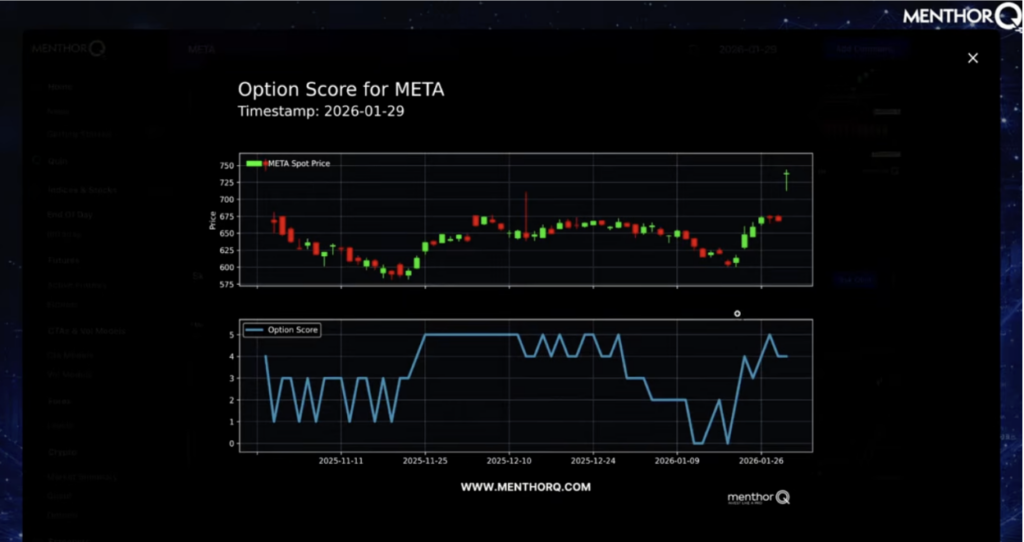Open End Of Day in the background sidebar
This screenshot has width=1024, height=542.
click(x=70, y=215)
